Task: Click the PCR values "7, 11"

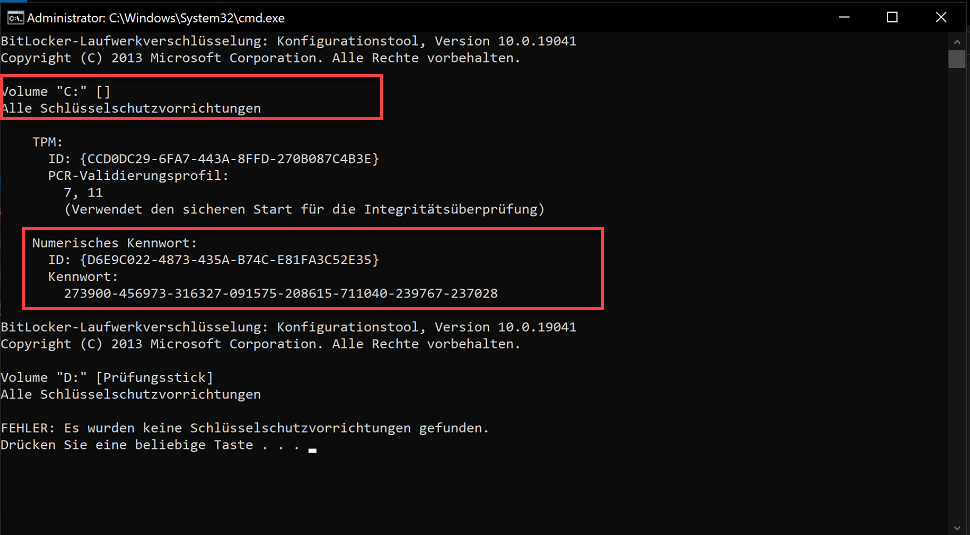Action: point(83,193)
